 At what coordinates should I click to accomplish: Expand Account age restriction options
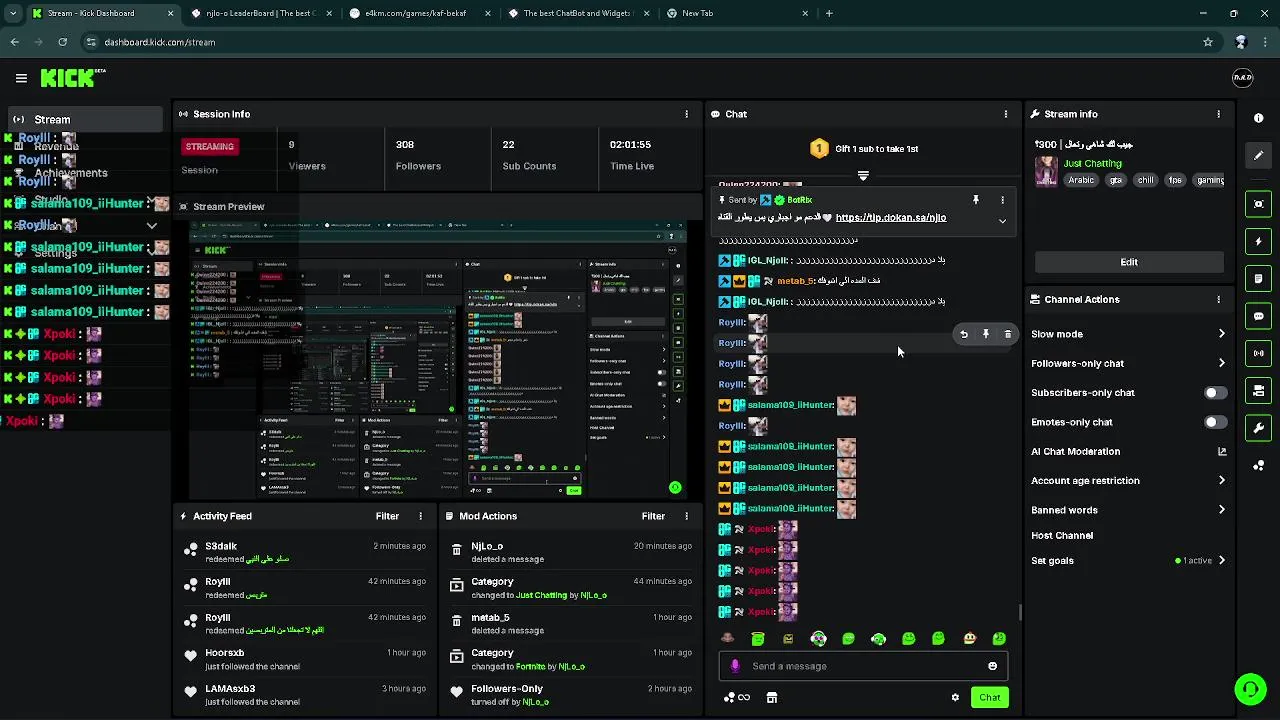[x=1221, y=481]
